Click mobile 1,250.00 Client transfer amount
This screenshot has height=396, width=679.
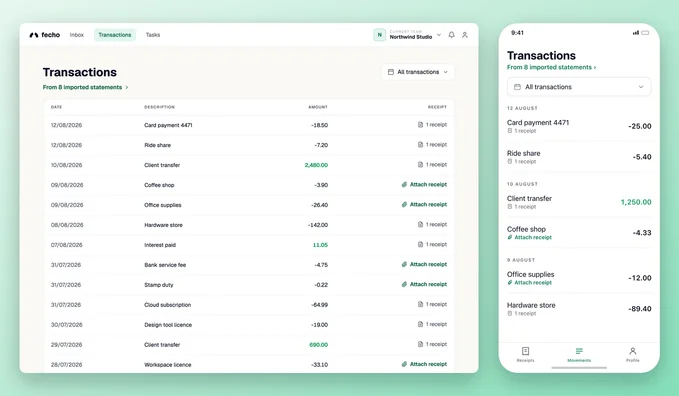(636, 202)
